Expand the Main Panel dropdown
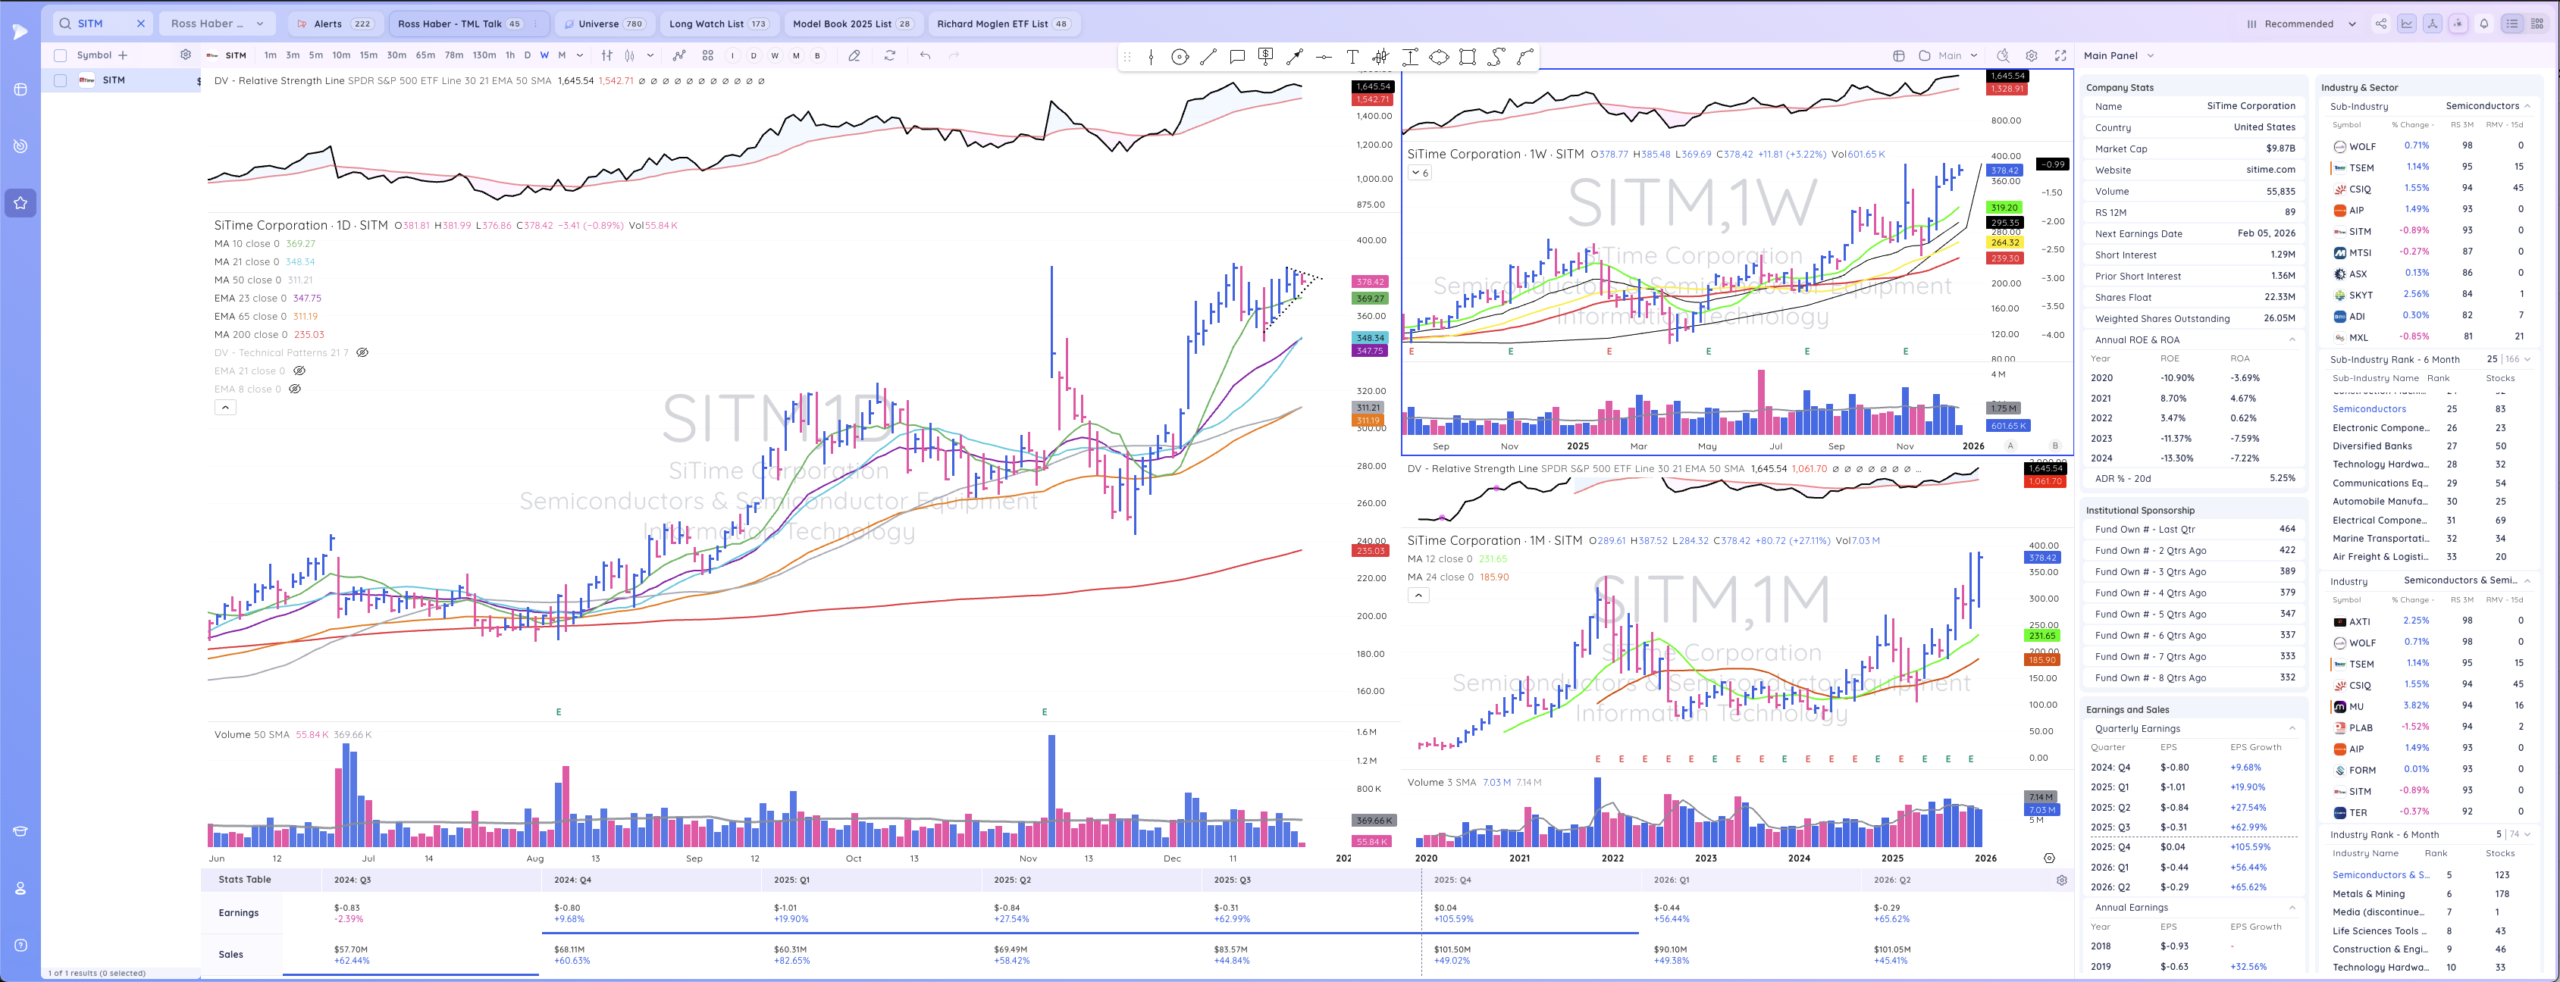This screenshot has width=2560, height=982. click(2150, 56)
